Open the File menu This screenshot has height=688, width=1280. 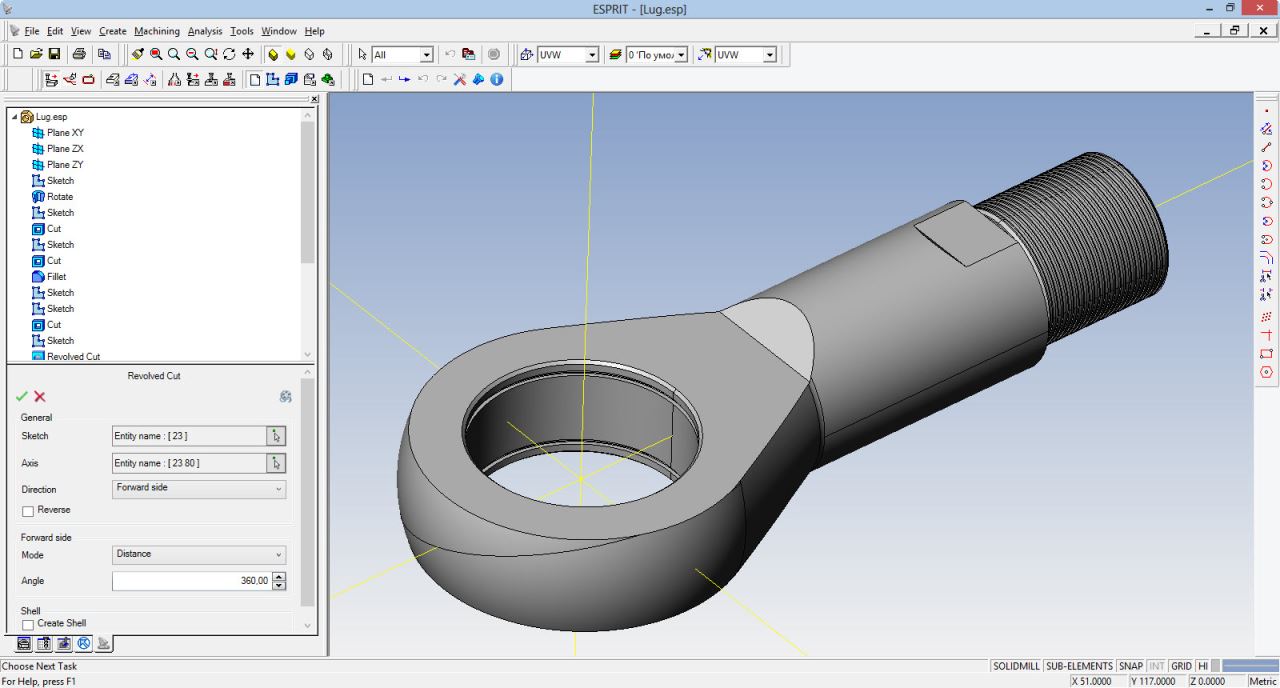pyautogui.click(x=32, y=31)
